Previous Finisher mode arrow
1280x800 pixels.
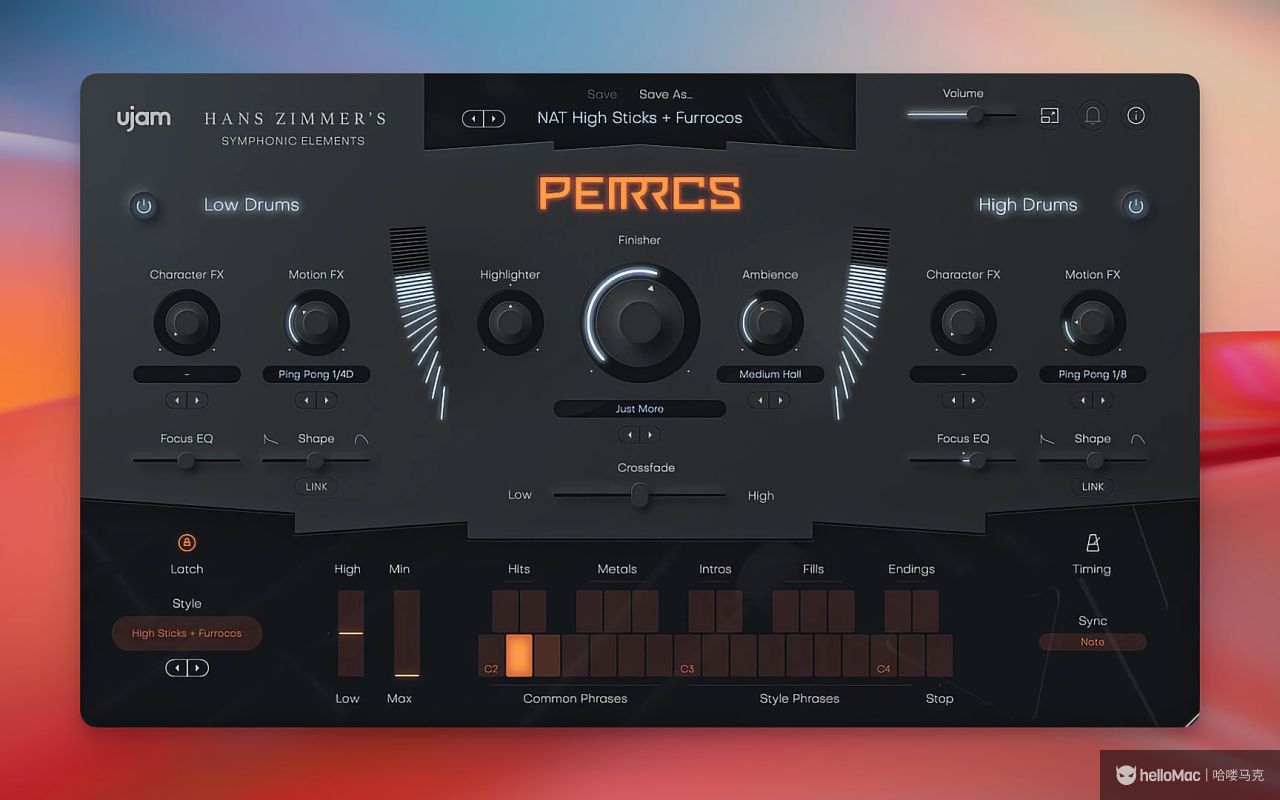pos(629,435)
